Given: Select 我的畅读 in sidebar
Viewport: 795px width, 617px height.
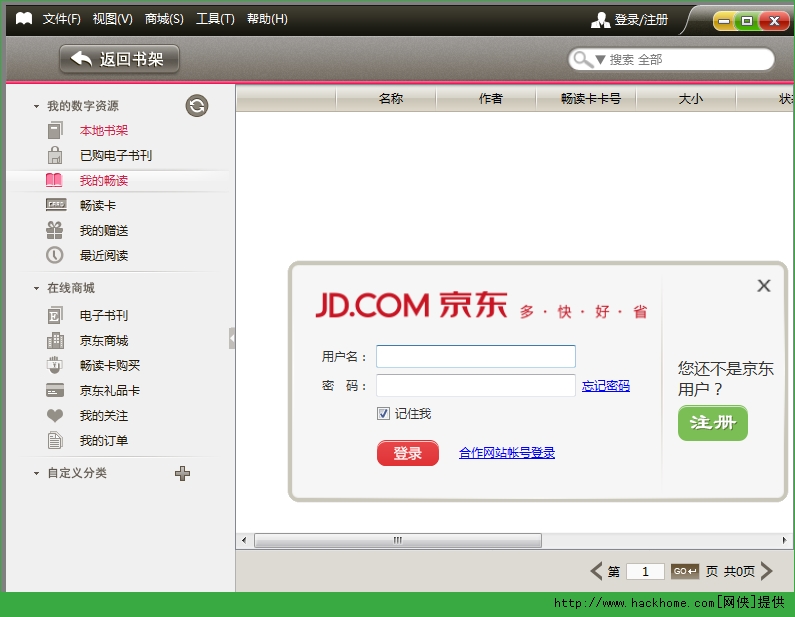Looking at the screenshot, I should 103,180.
